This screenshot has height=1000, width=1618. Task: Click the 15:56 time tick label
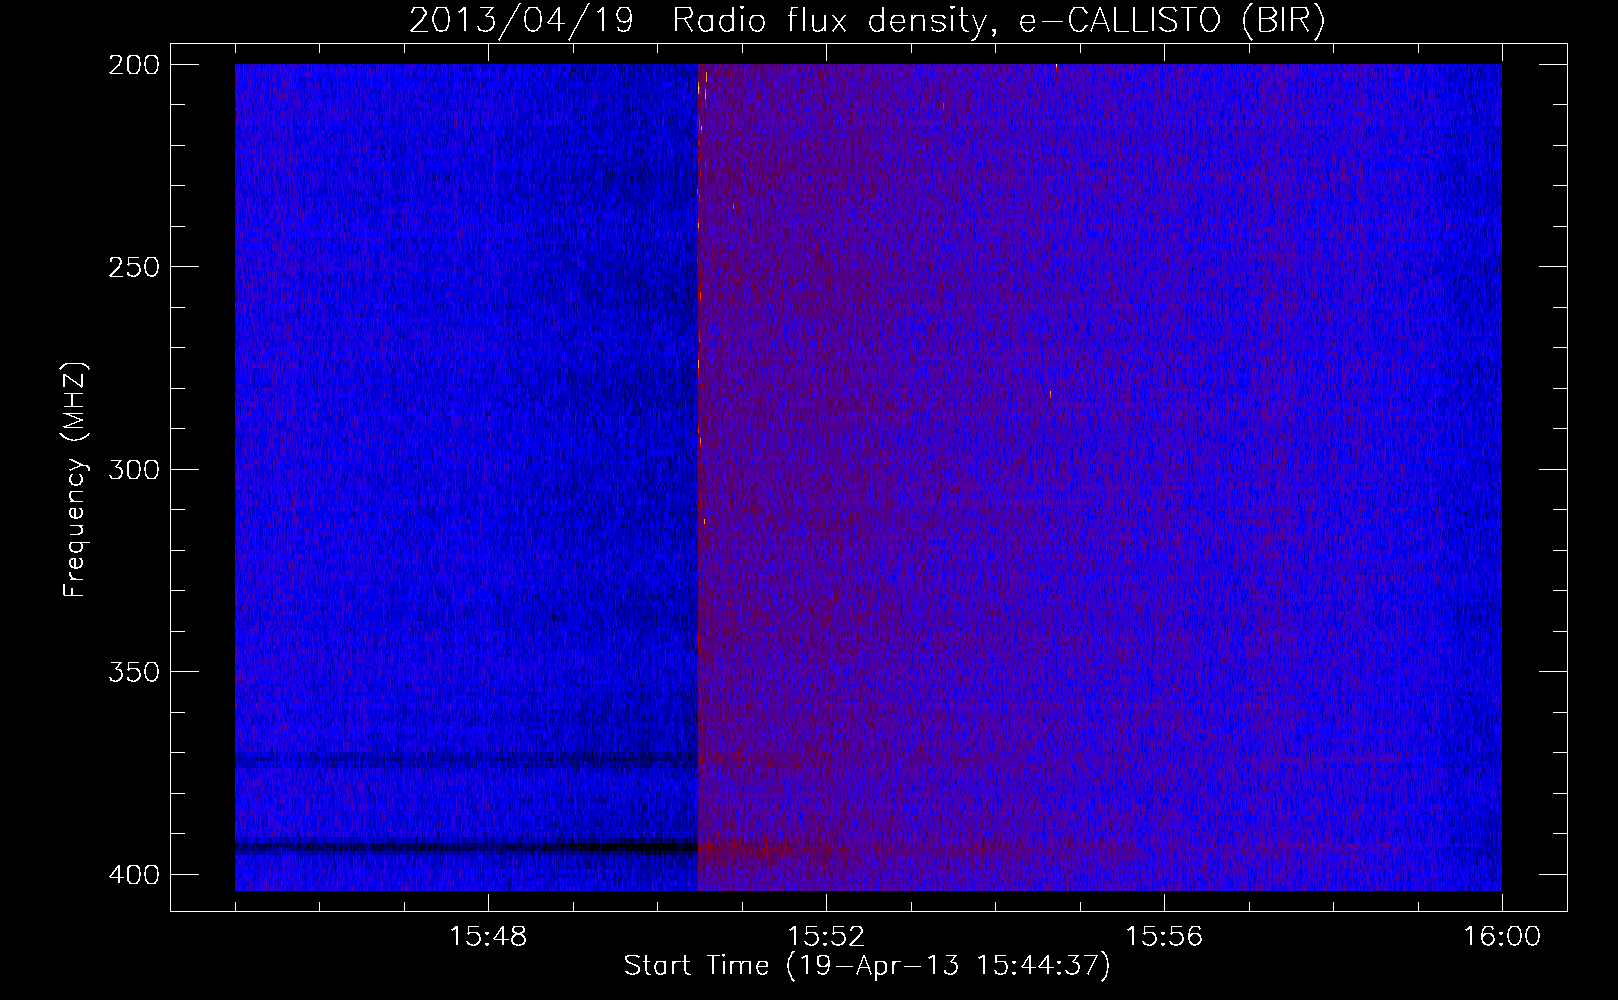(1164, 937)
